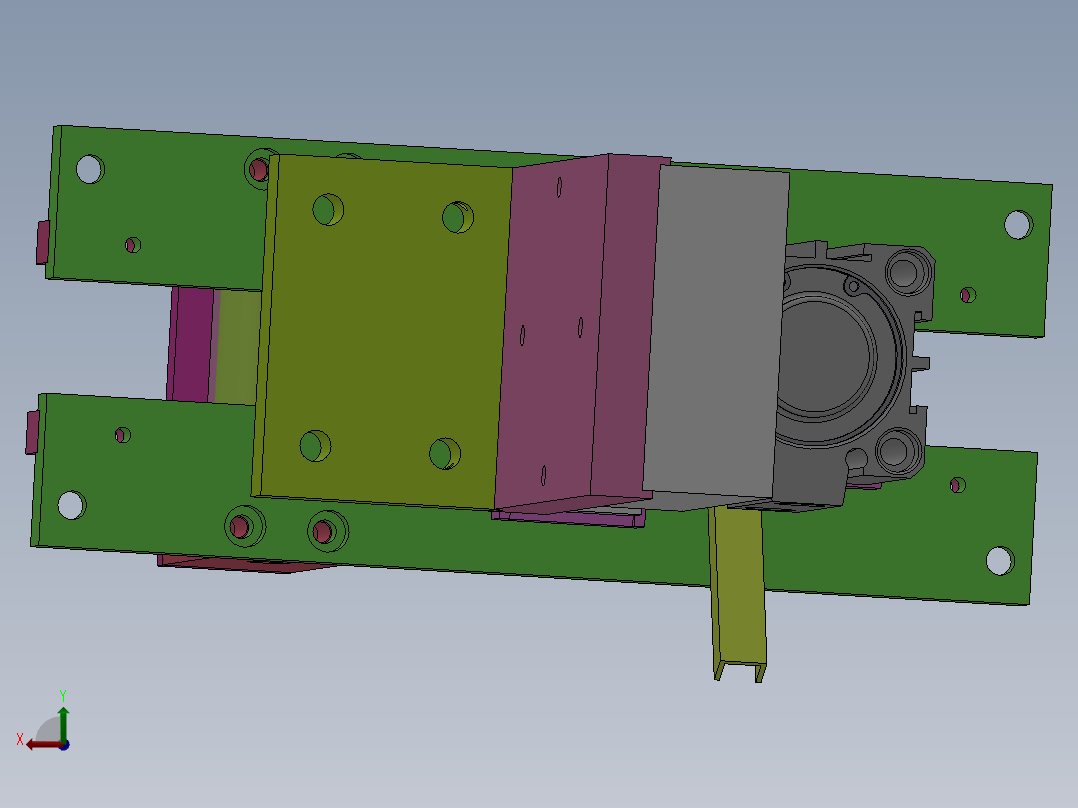Click the top-left hole in the olive plate
The width and height of the screenshot is (1078, 808).
click(328, 210)
